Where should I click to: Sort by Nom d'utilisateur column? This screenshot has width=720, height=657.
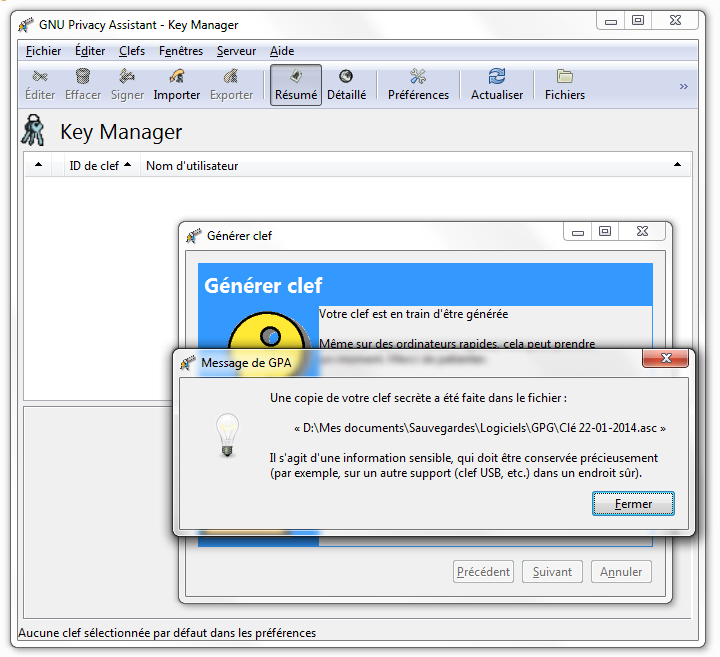click(415, 166)
